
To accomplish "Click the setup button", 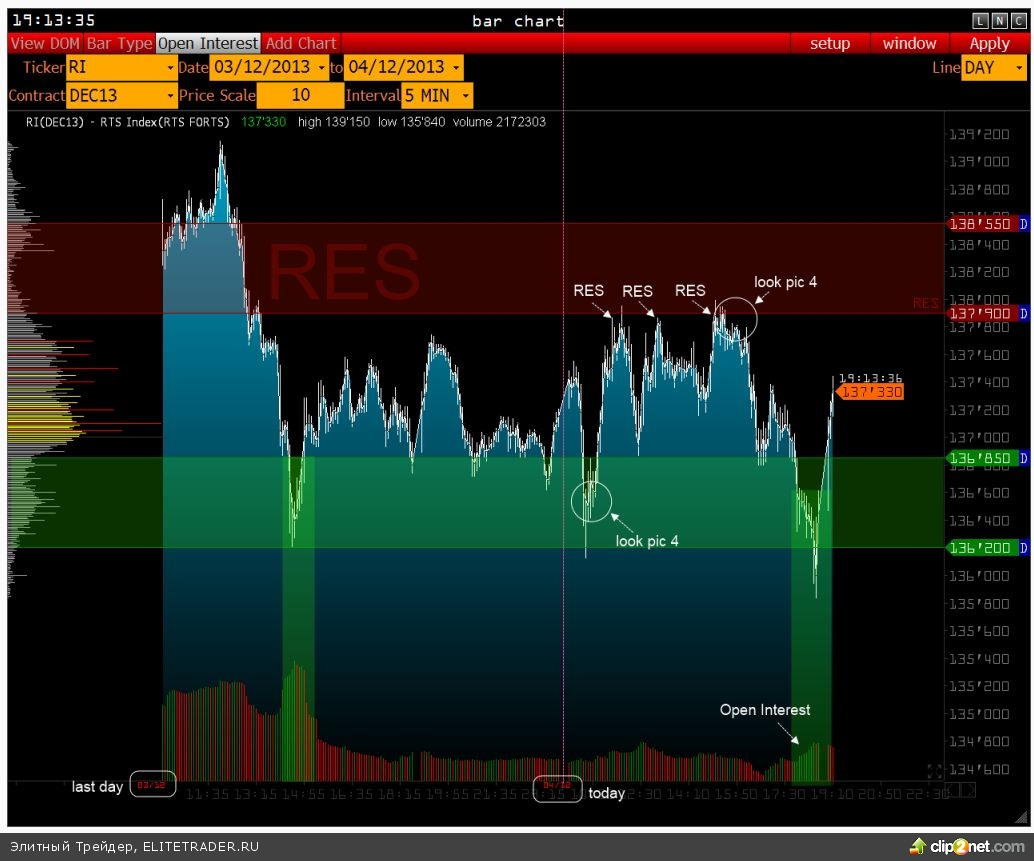I will point(829,43).
